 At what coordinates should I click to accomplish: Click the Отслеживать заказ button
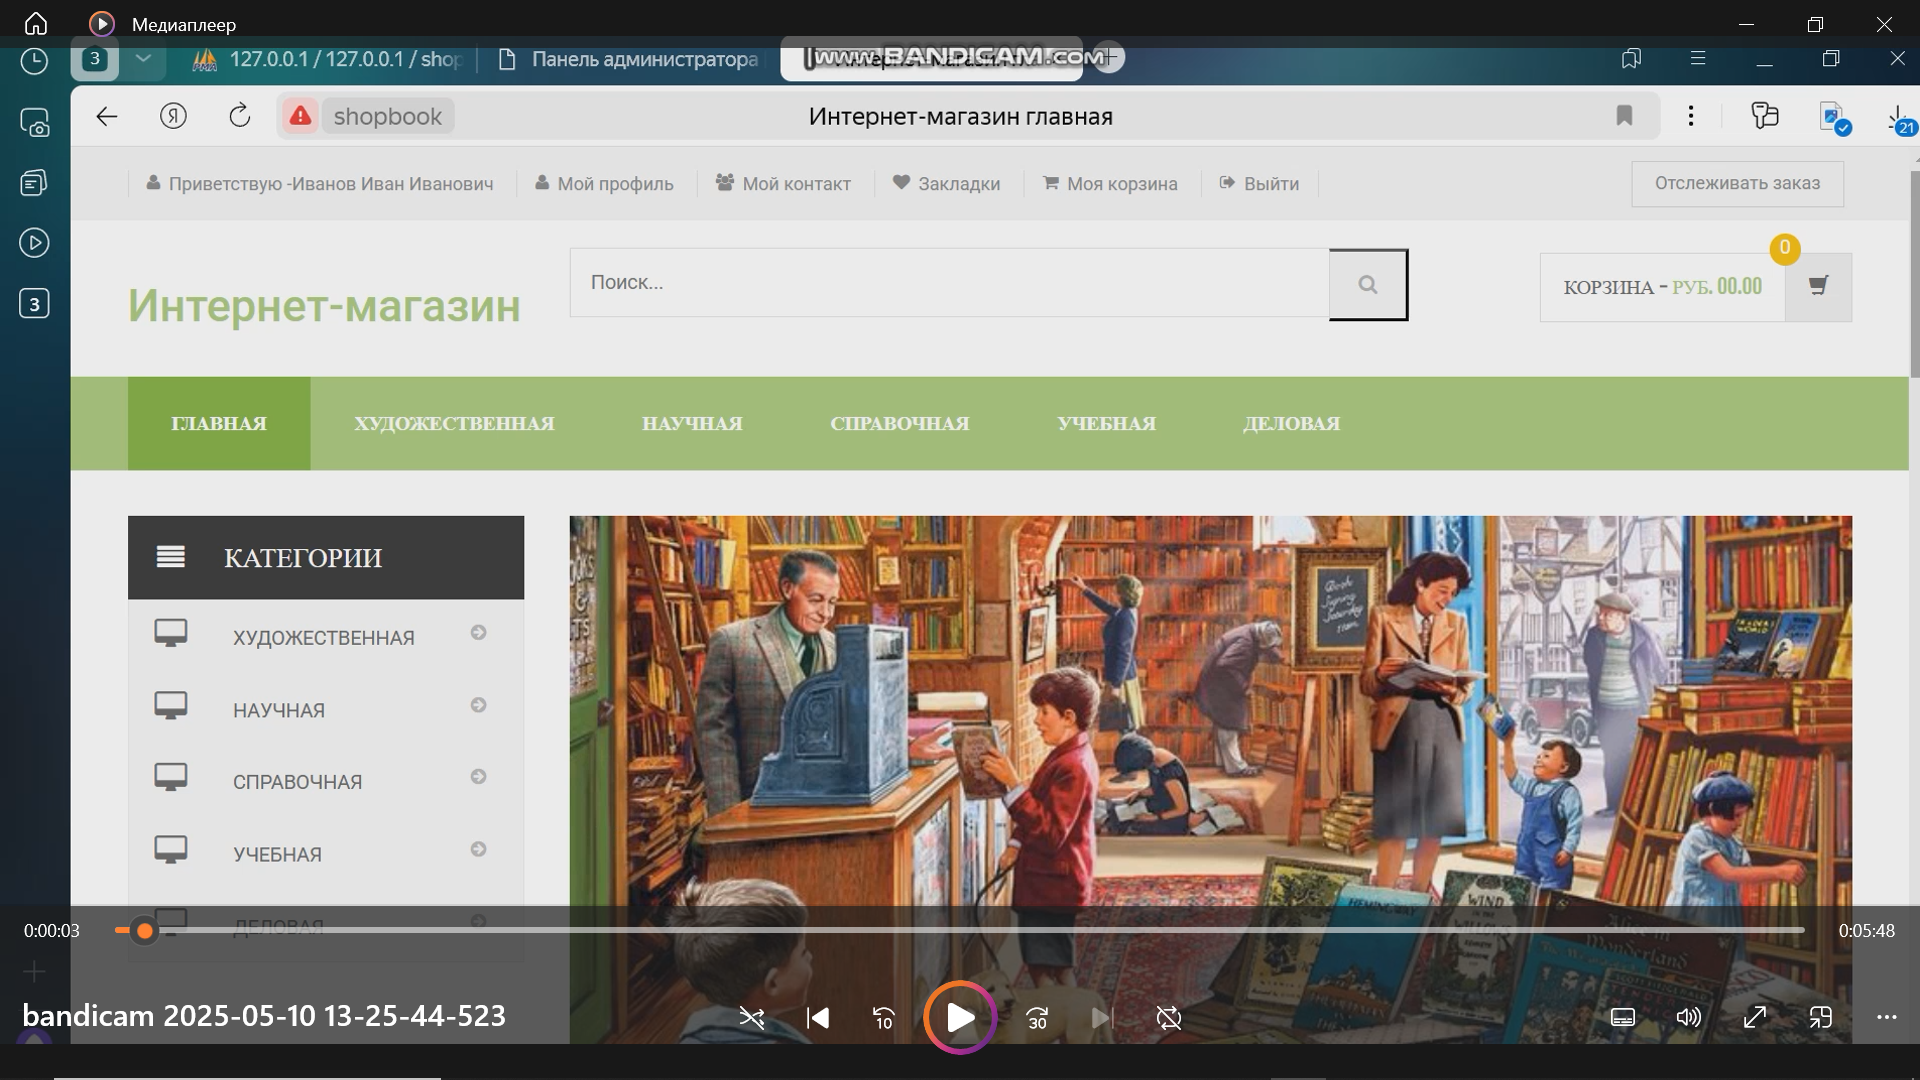(1737, 183)
